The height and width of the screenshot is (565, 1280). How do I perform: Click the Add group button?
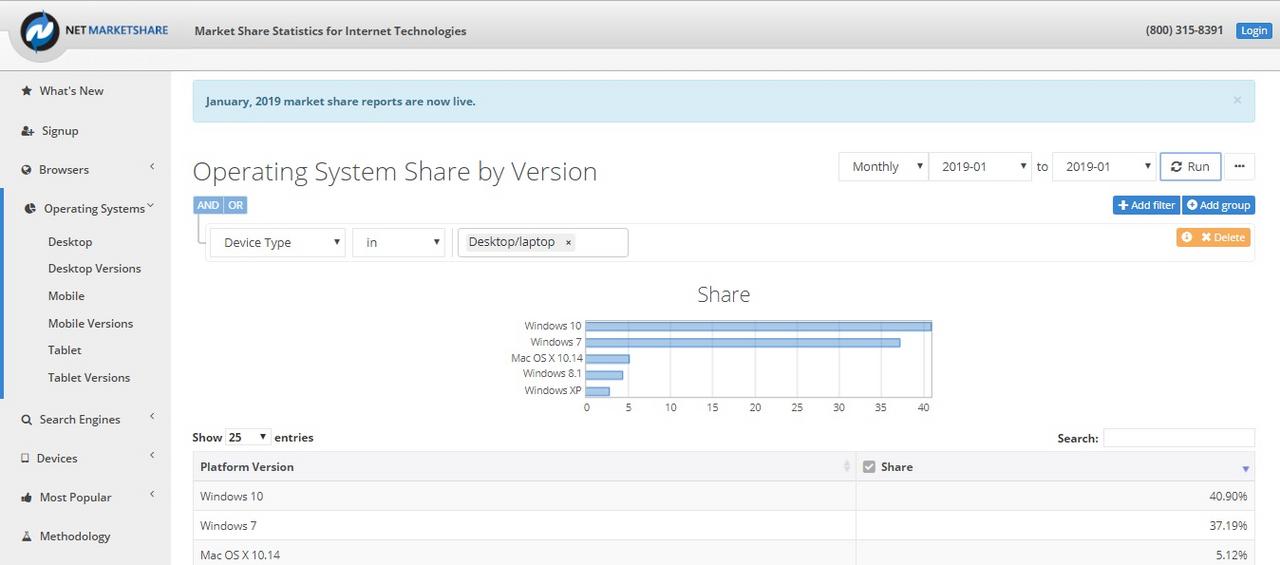click(1218, 205)
